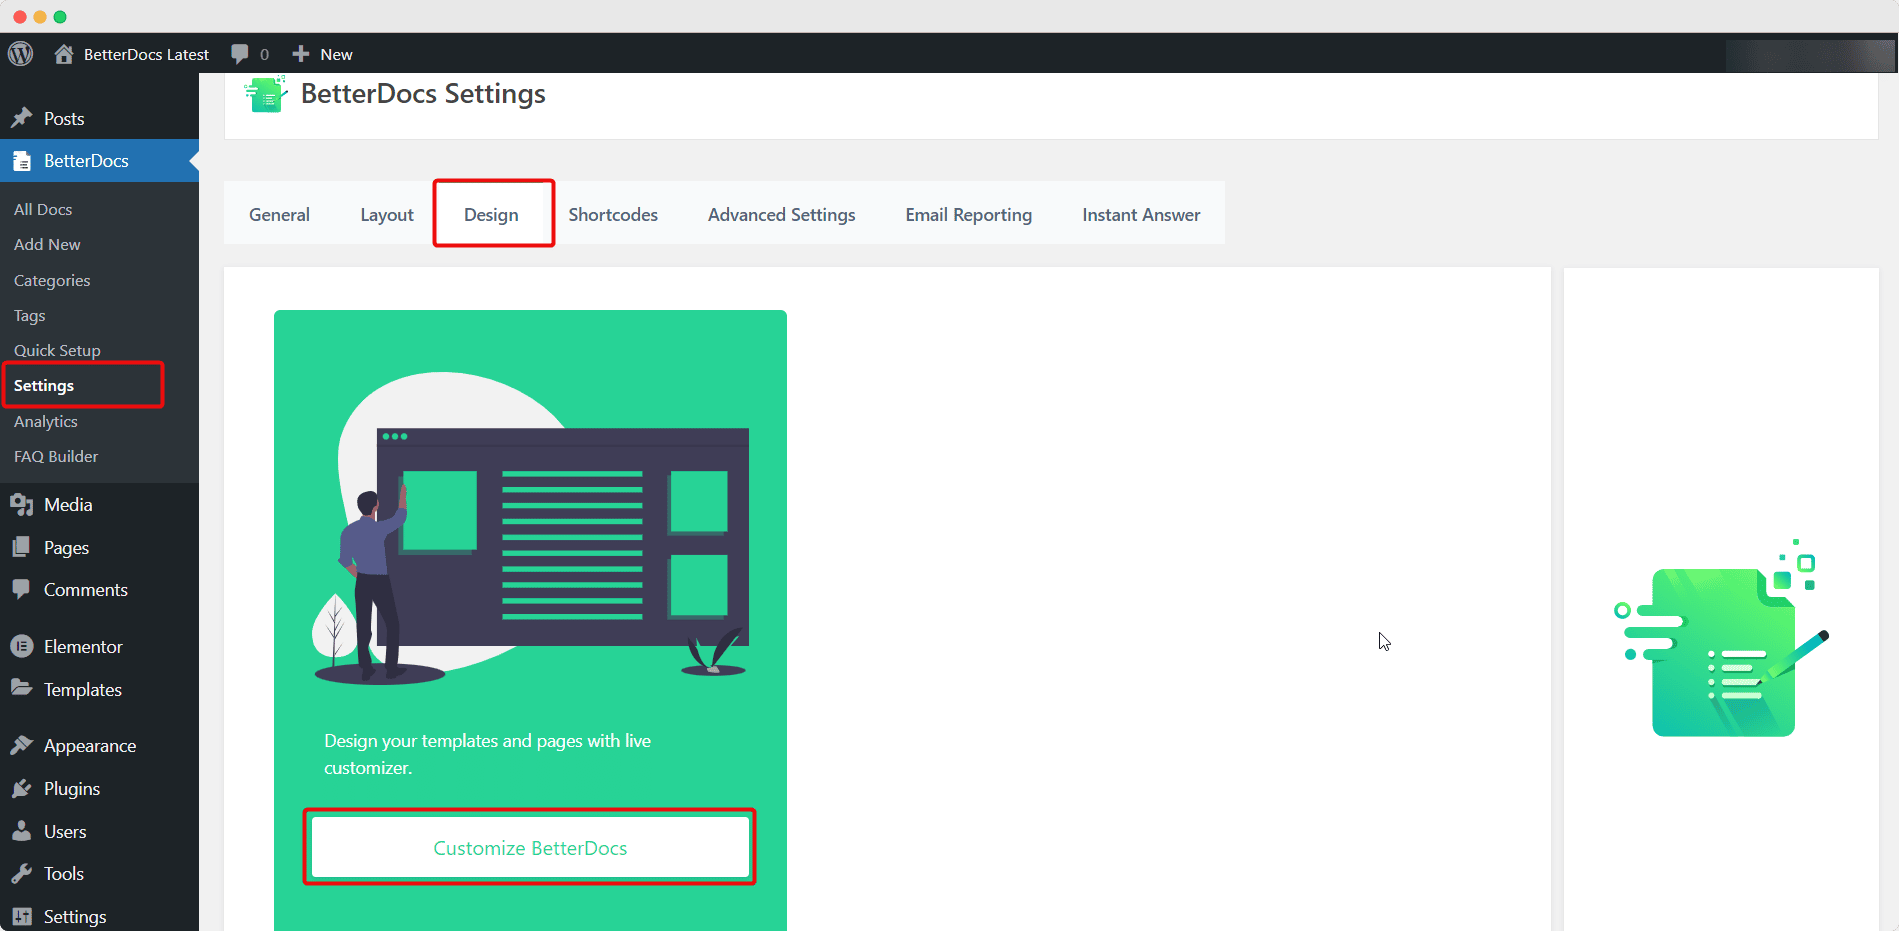Image resolution: width=1899 pixels, height=931 pixels.
Task: Open the WordPress logo menu
Action: coord(20,53)
